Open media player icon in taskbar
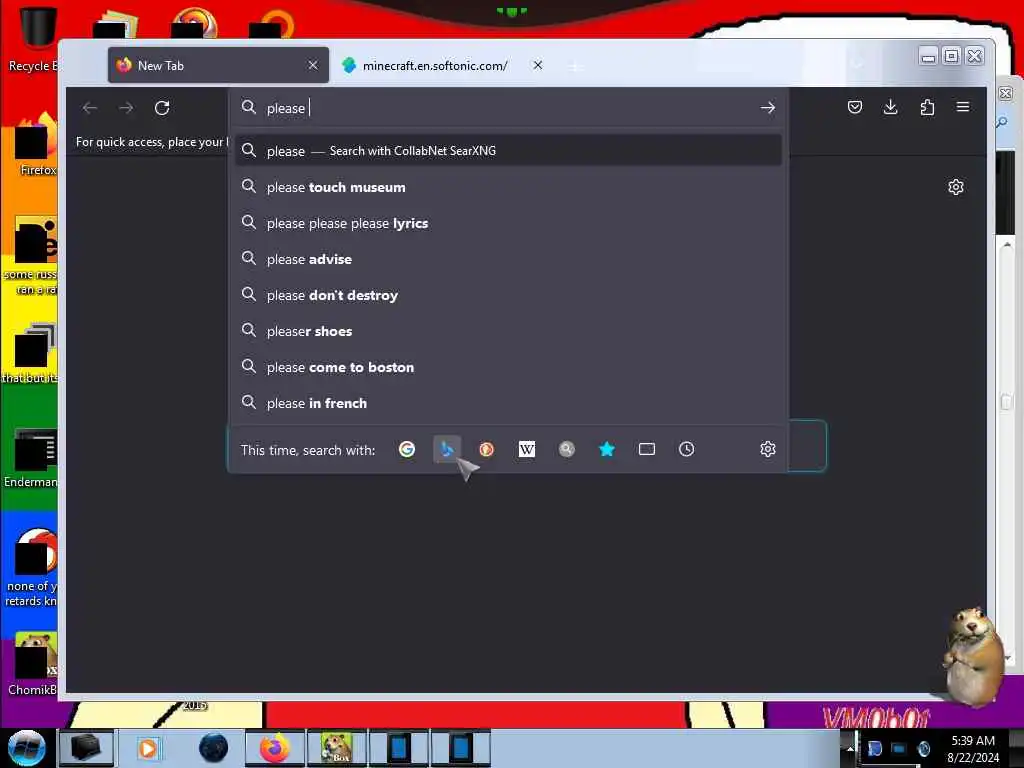Viewport: 1024px width, 768px height. coord(148,748)
